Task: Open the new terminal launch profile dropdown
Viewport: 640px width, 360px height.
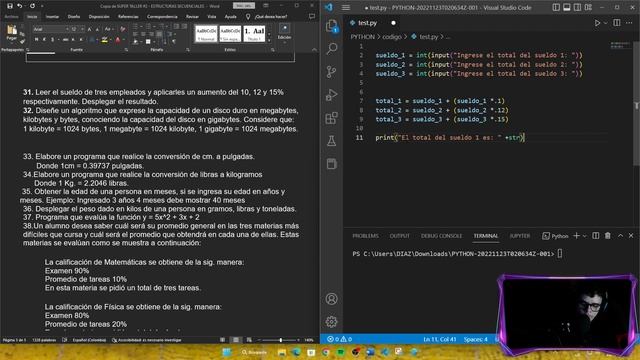Action: pyautogui.click(x=584, y=236)
